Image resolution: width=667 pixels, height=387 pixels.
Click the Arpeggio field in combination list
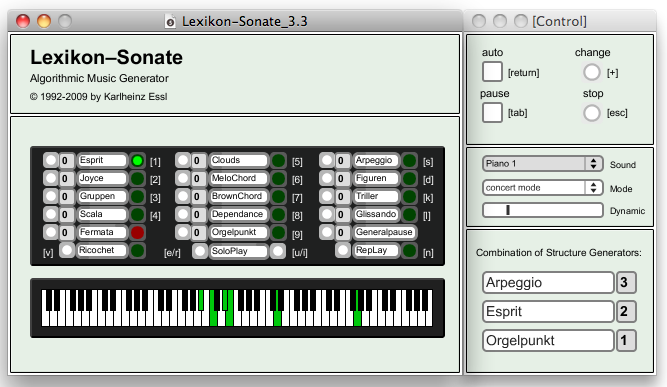[x=548, y=282]
